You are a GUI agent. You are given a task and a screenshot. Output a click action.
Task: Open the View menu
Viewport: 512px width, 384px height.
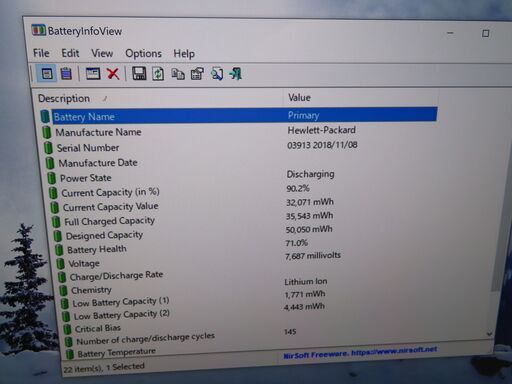click(102, 53)
